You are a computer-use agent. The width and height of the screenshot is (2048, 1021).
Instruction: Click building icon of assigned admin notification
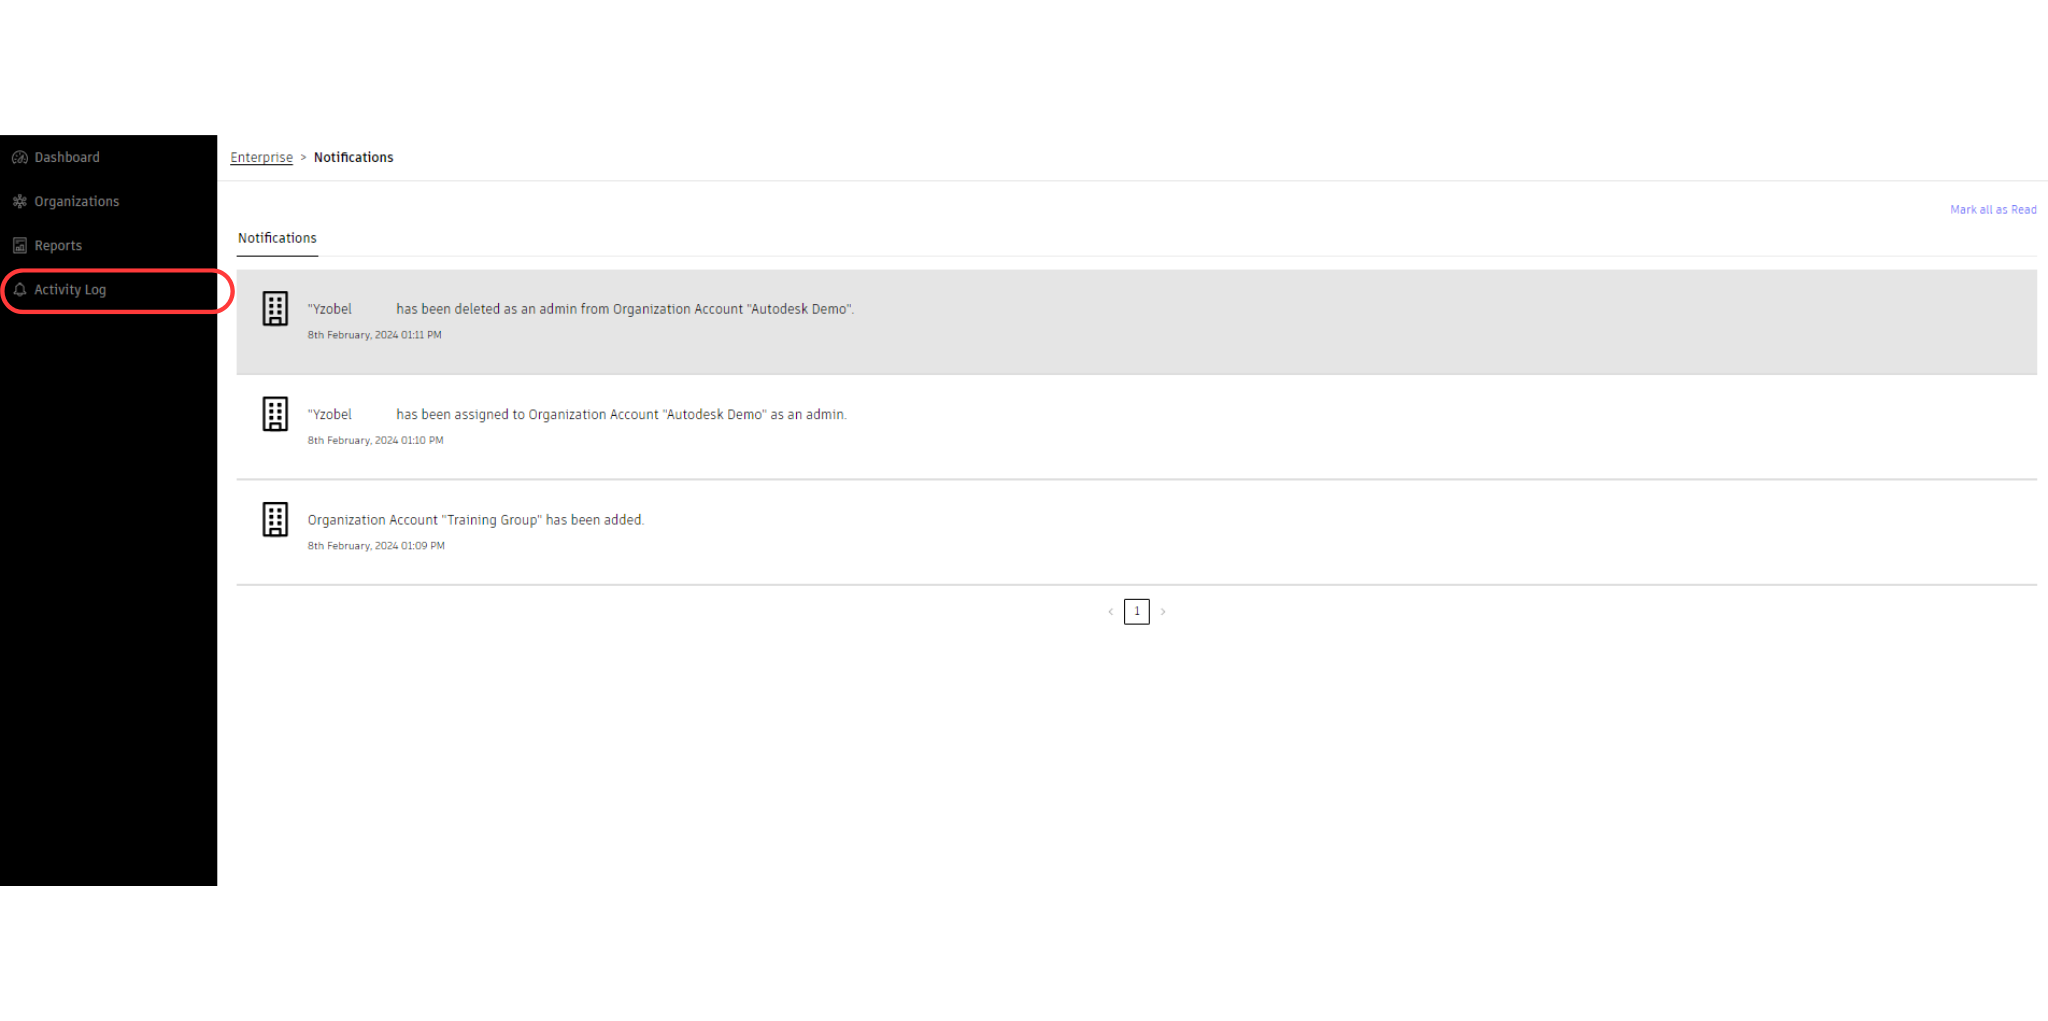(x=275, y=414)
